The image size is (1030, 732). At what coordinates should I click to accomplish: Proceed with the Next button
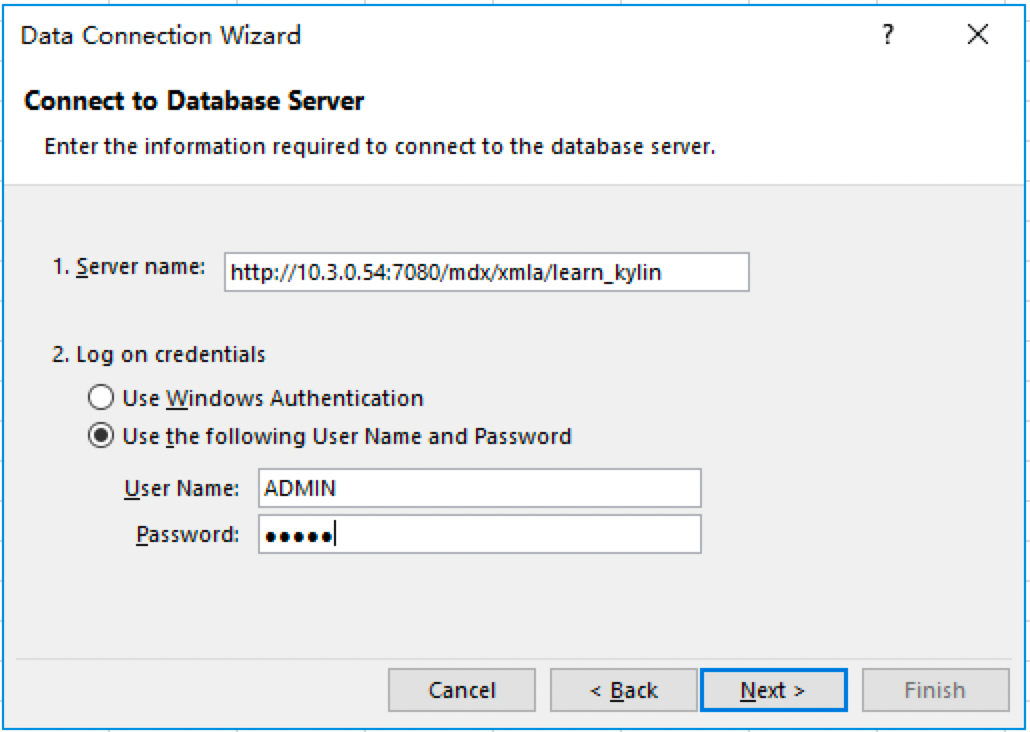tap(773, 690)
